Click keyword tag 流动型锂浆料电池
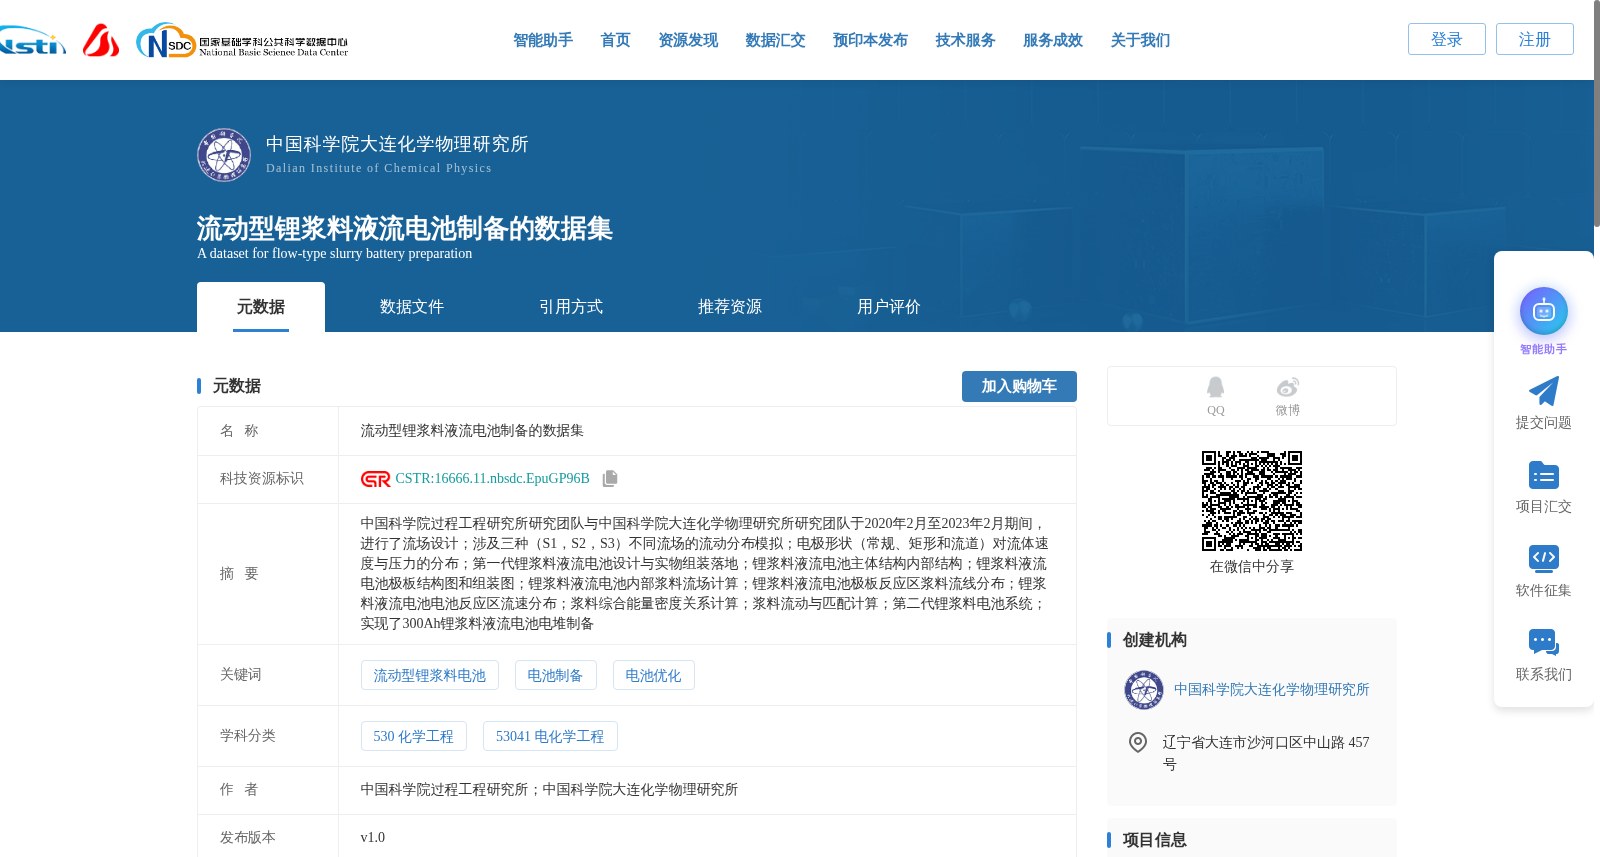The width and height of the screenshot is (1600, 857). (430, 676)
